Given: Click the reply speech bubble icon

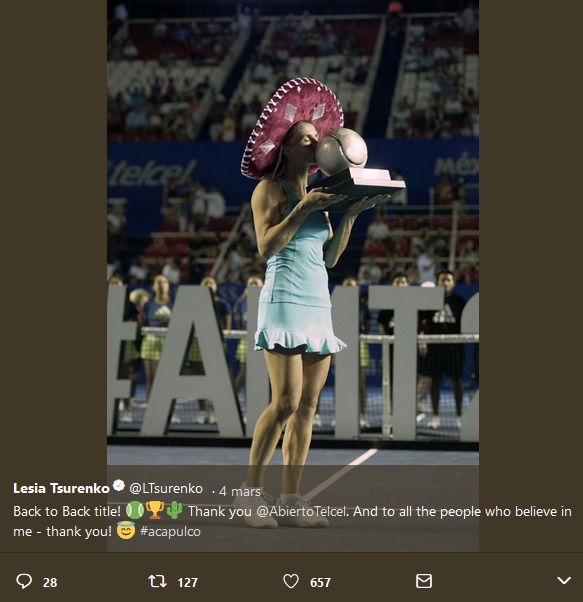Looking at the screenshot, I should coord(24,581).
